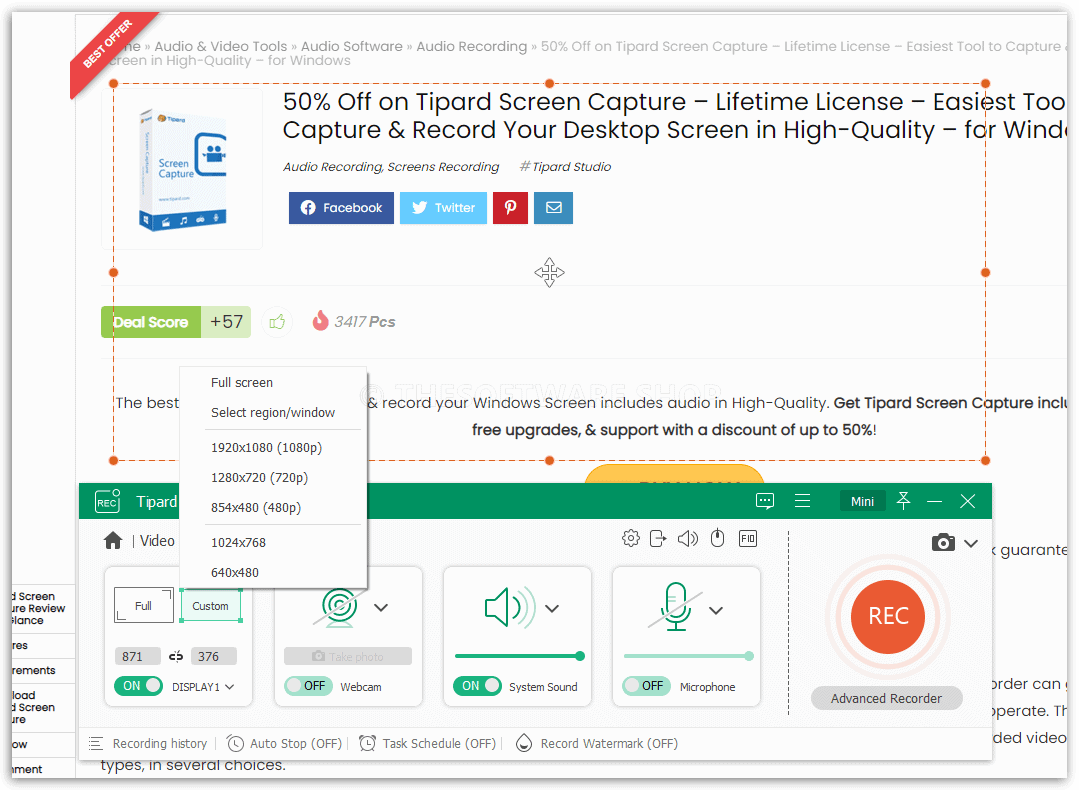This screenshot has height=790, width=1079.
Task: Share the deal on Facebook
Action: coord(341,208)
